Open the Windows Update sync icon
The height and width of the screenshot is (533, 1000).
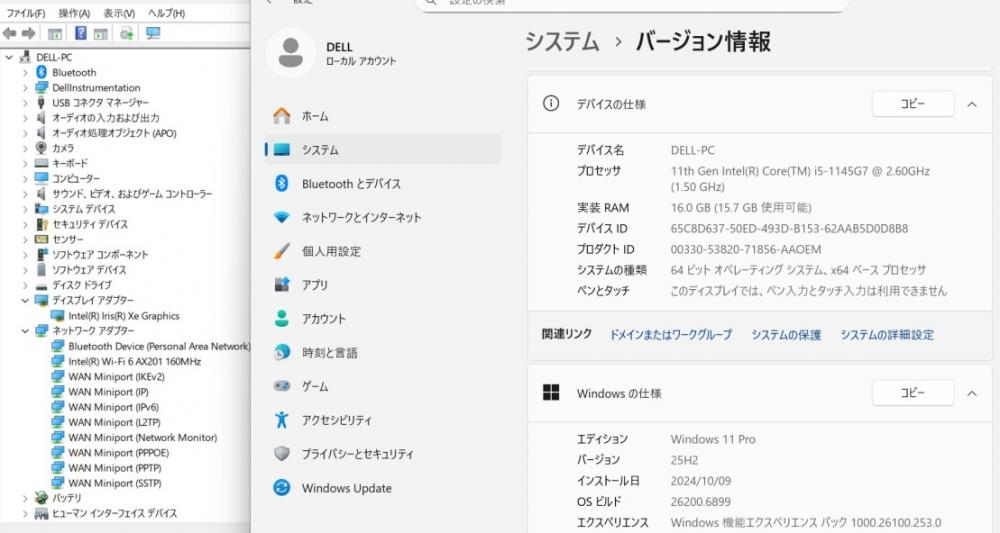(282, 488)
